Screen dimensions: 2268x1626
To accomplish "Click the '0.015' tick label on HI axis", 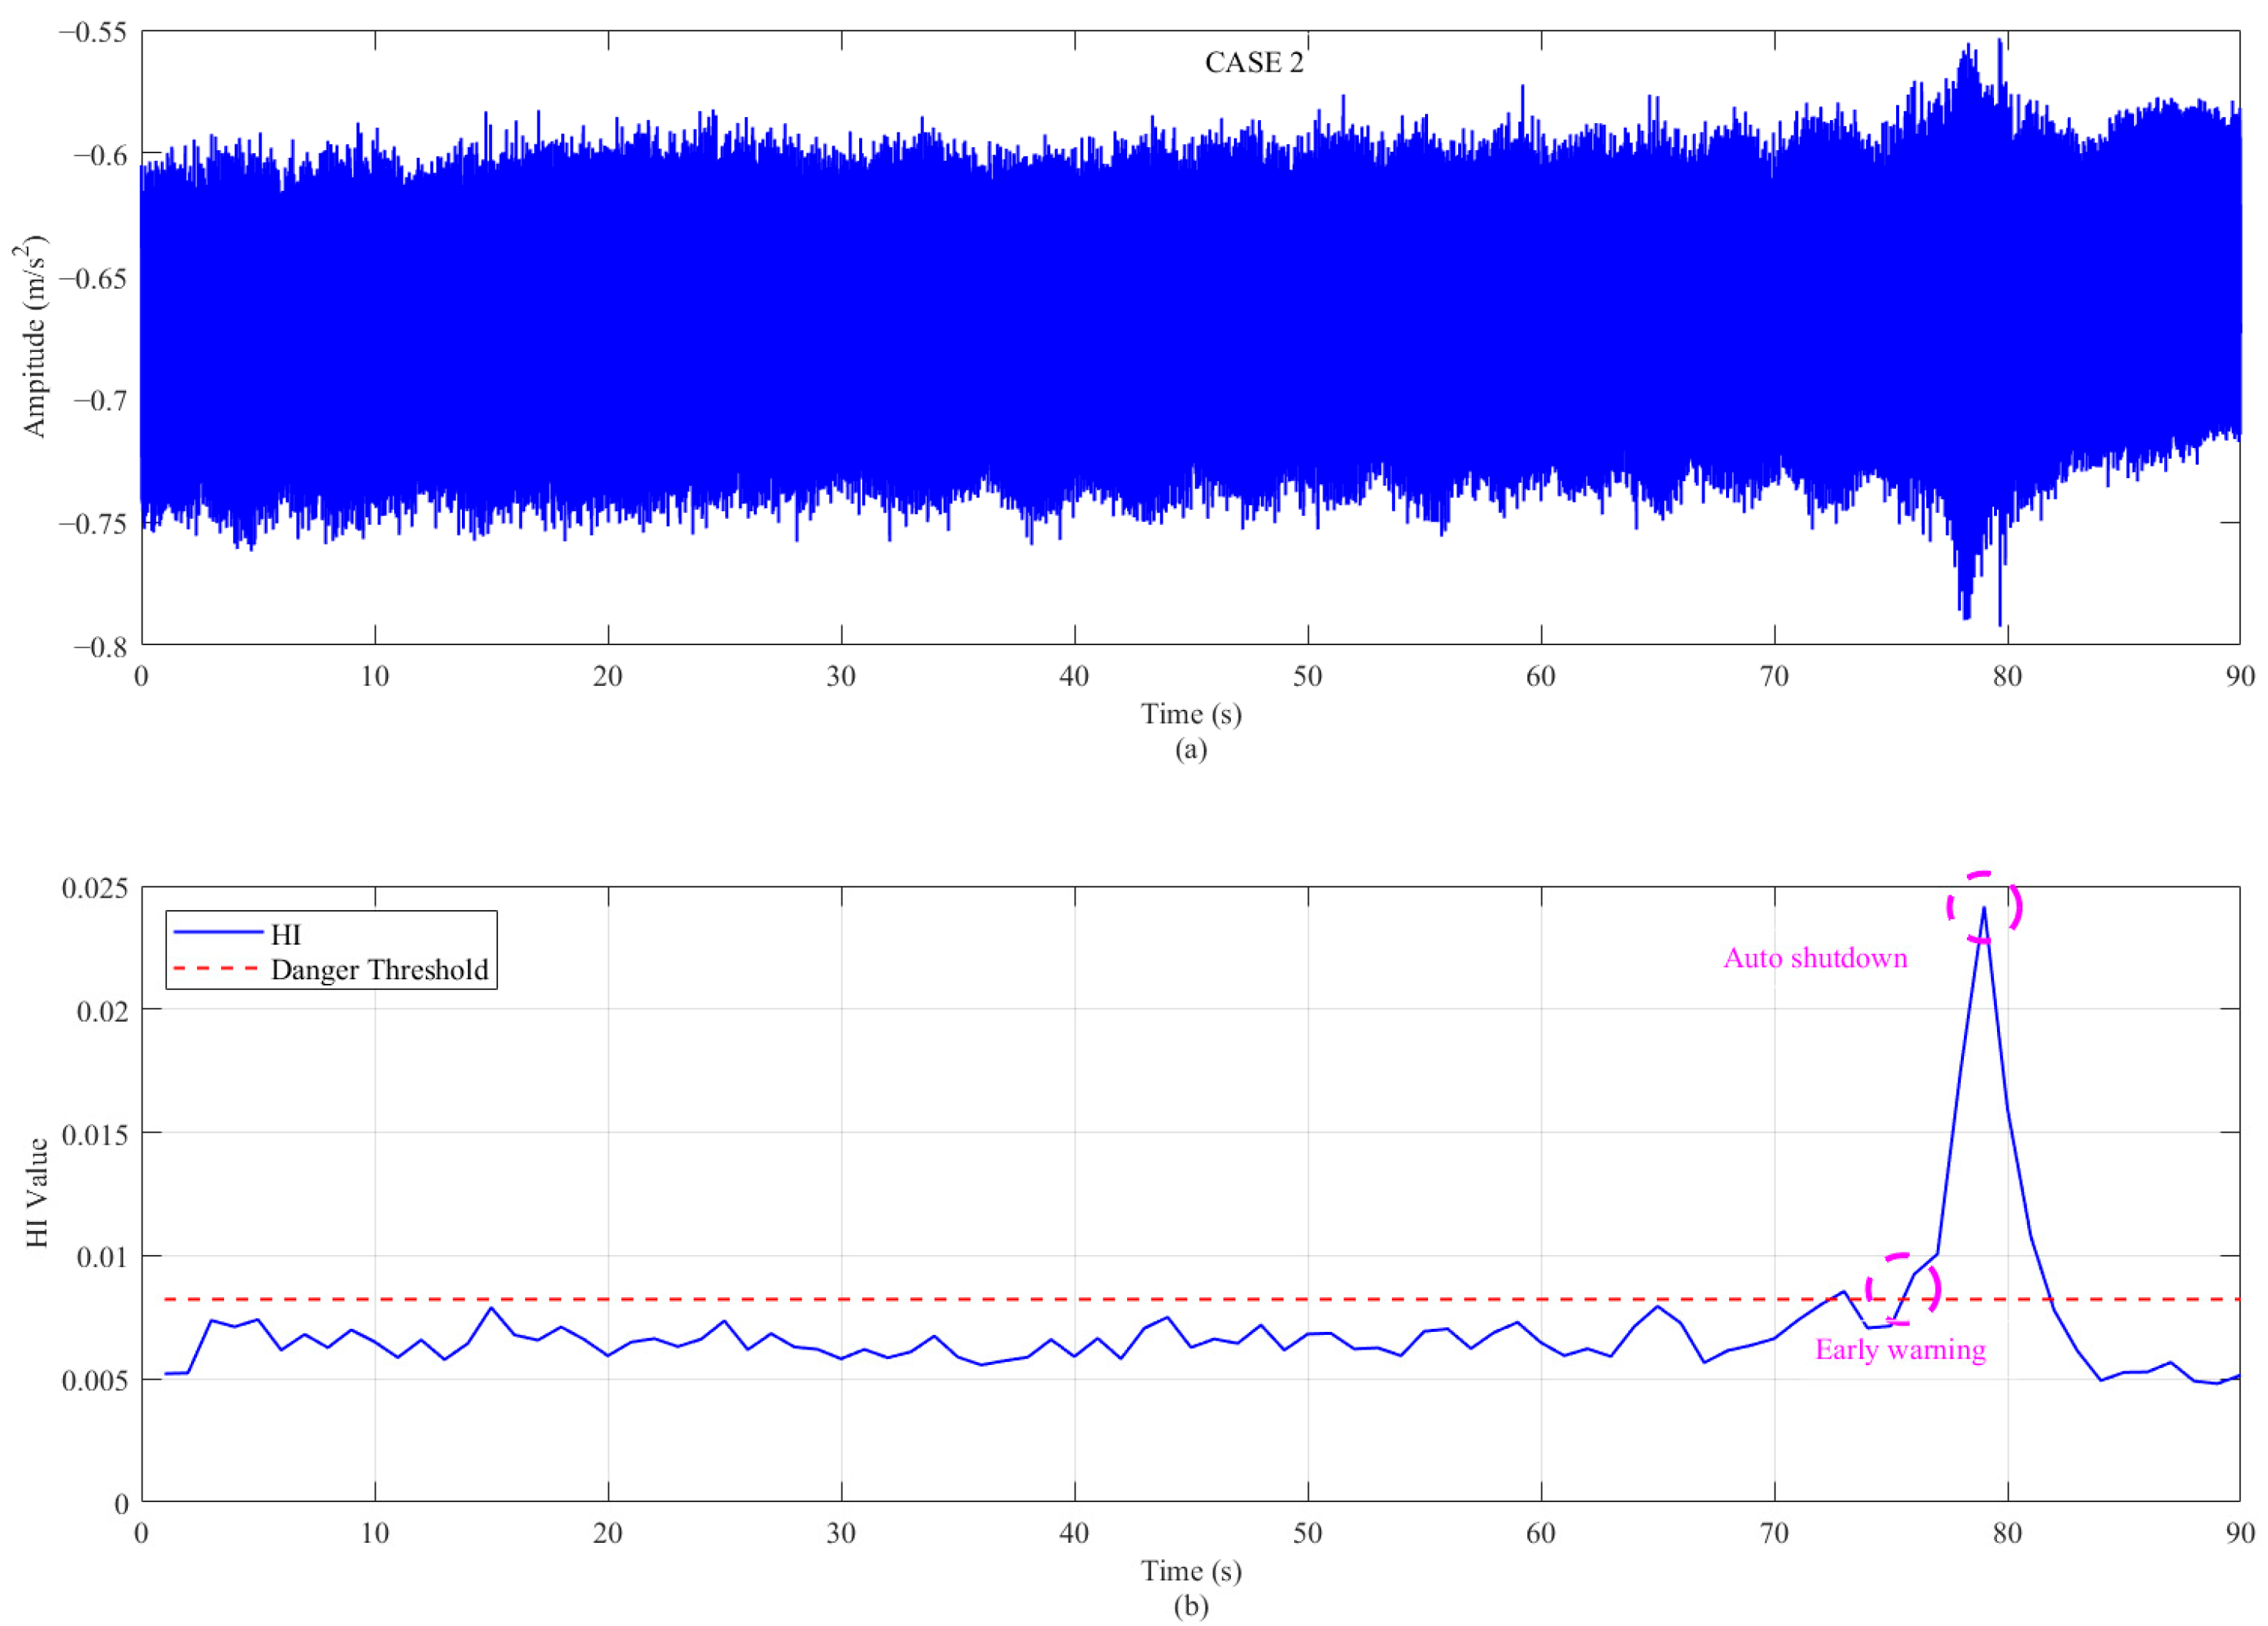I will pos(95,1135).
